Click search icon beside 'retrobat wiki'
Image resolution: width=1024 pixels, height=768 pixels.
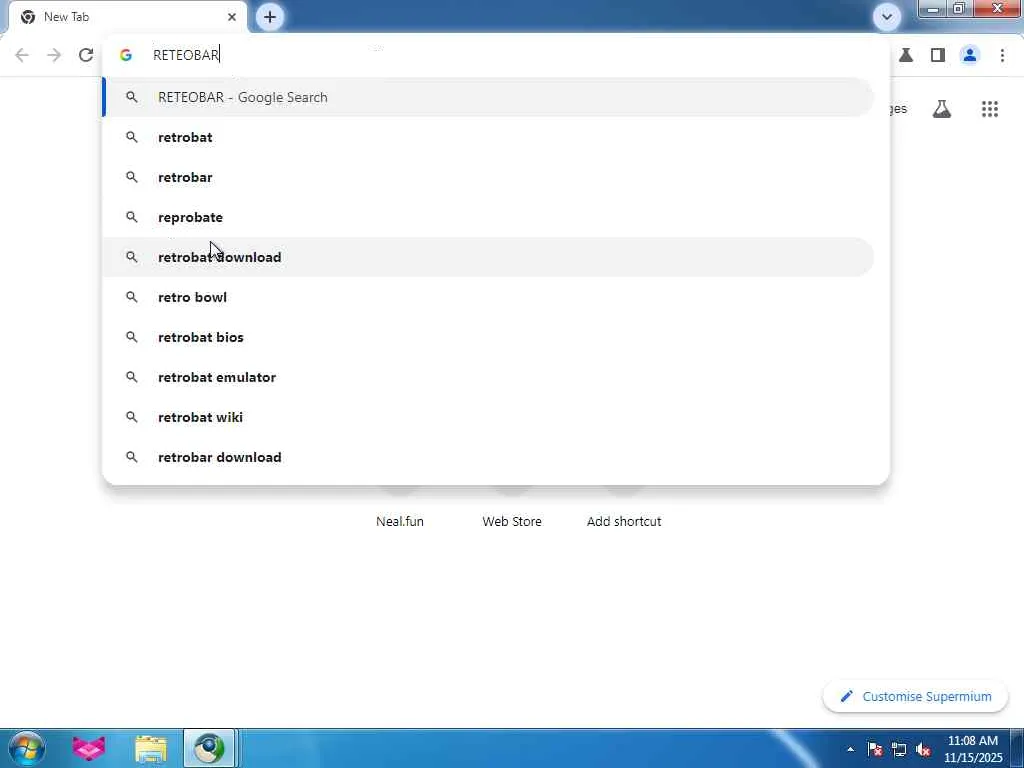tap(132, 417)
